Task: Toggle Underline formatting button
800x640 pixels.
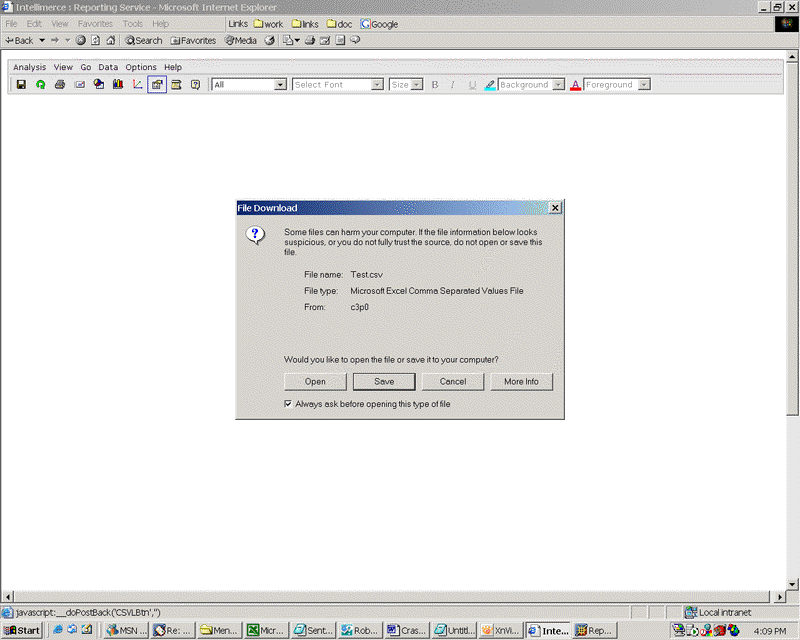Action: [472, 85]
